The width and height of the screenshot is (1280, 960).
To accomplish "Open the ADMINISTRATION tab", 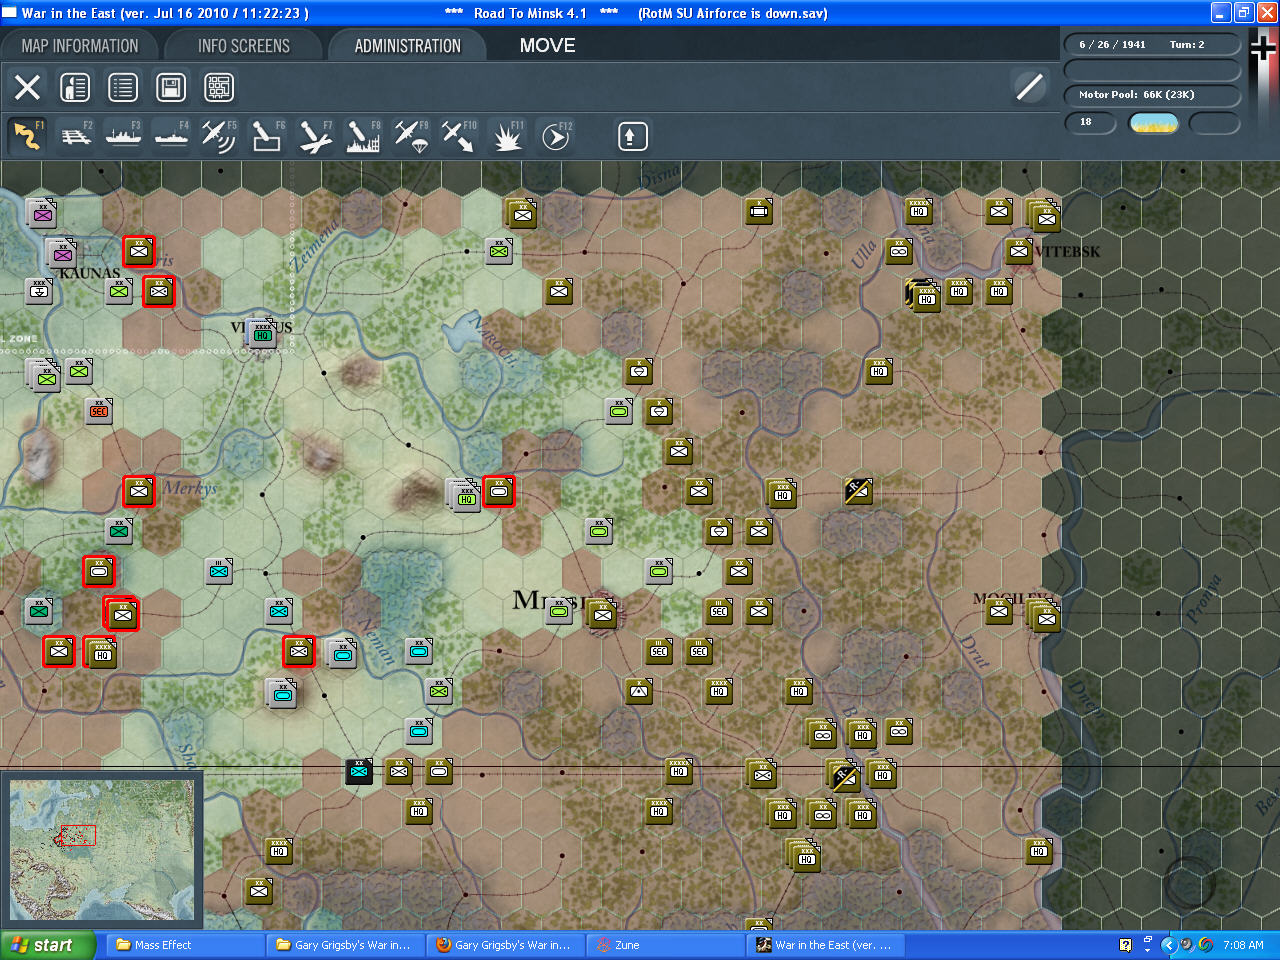I will 408,46.
